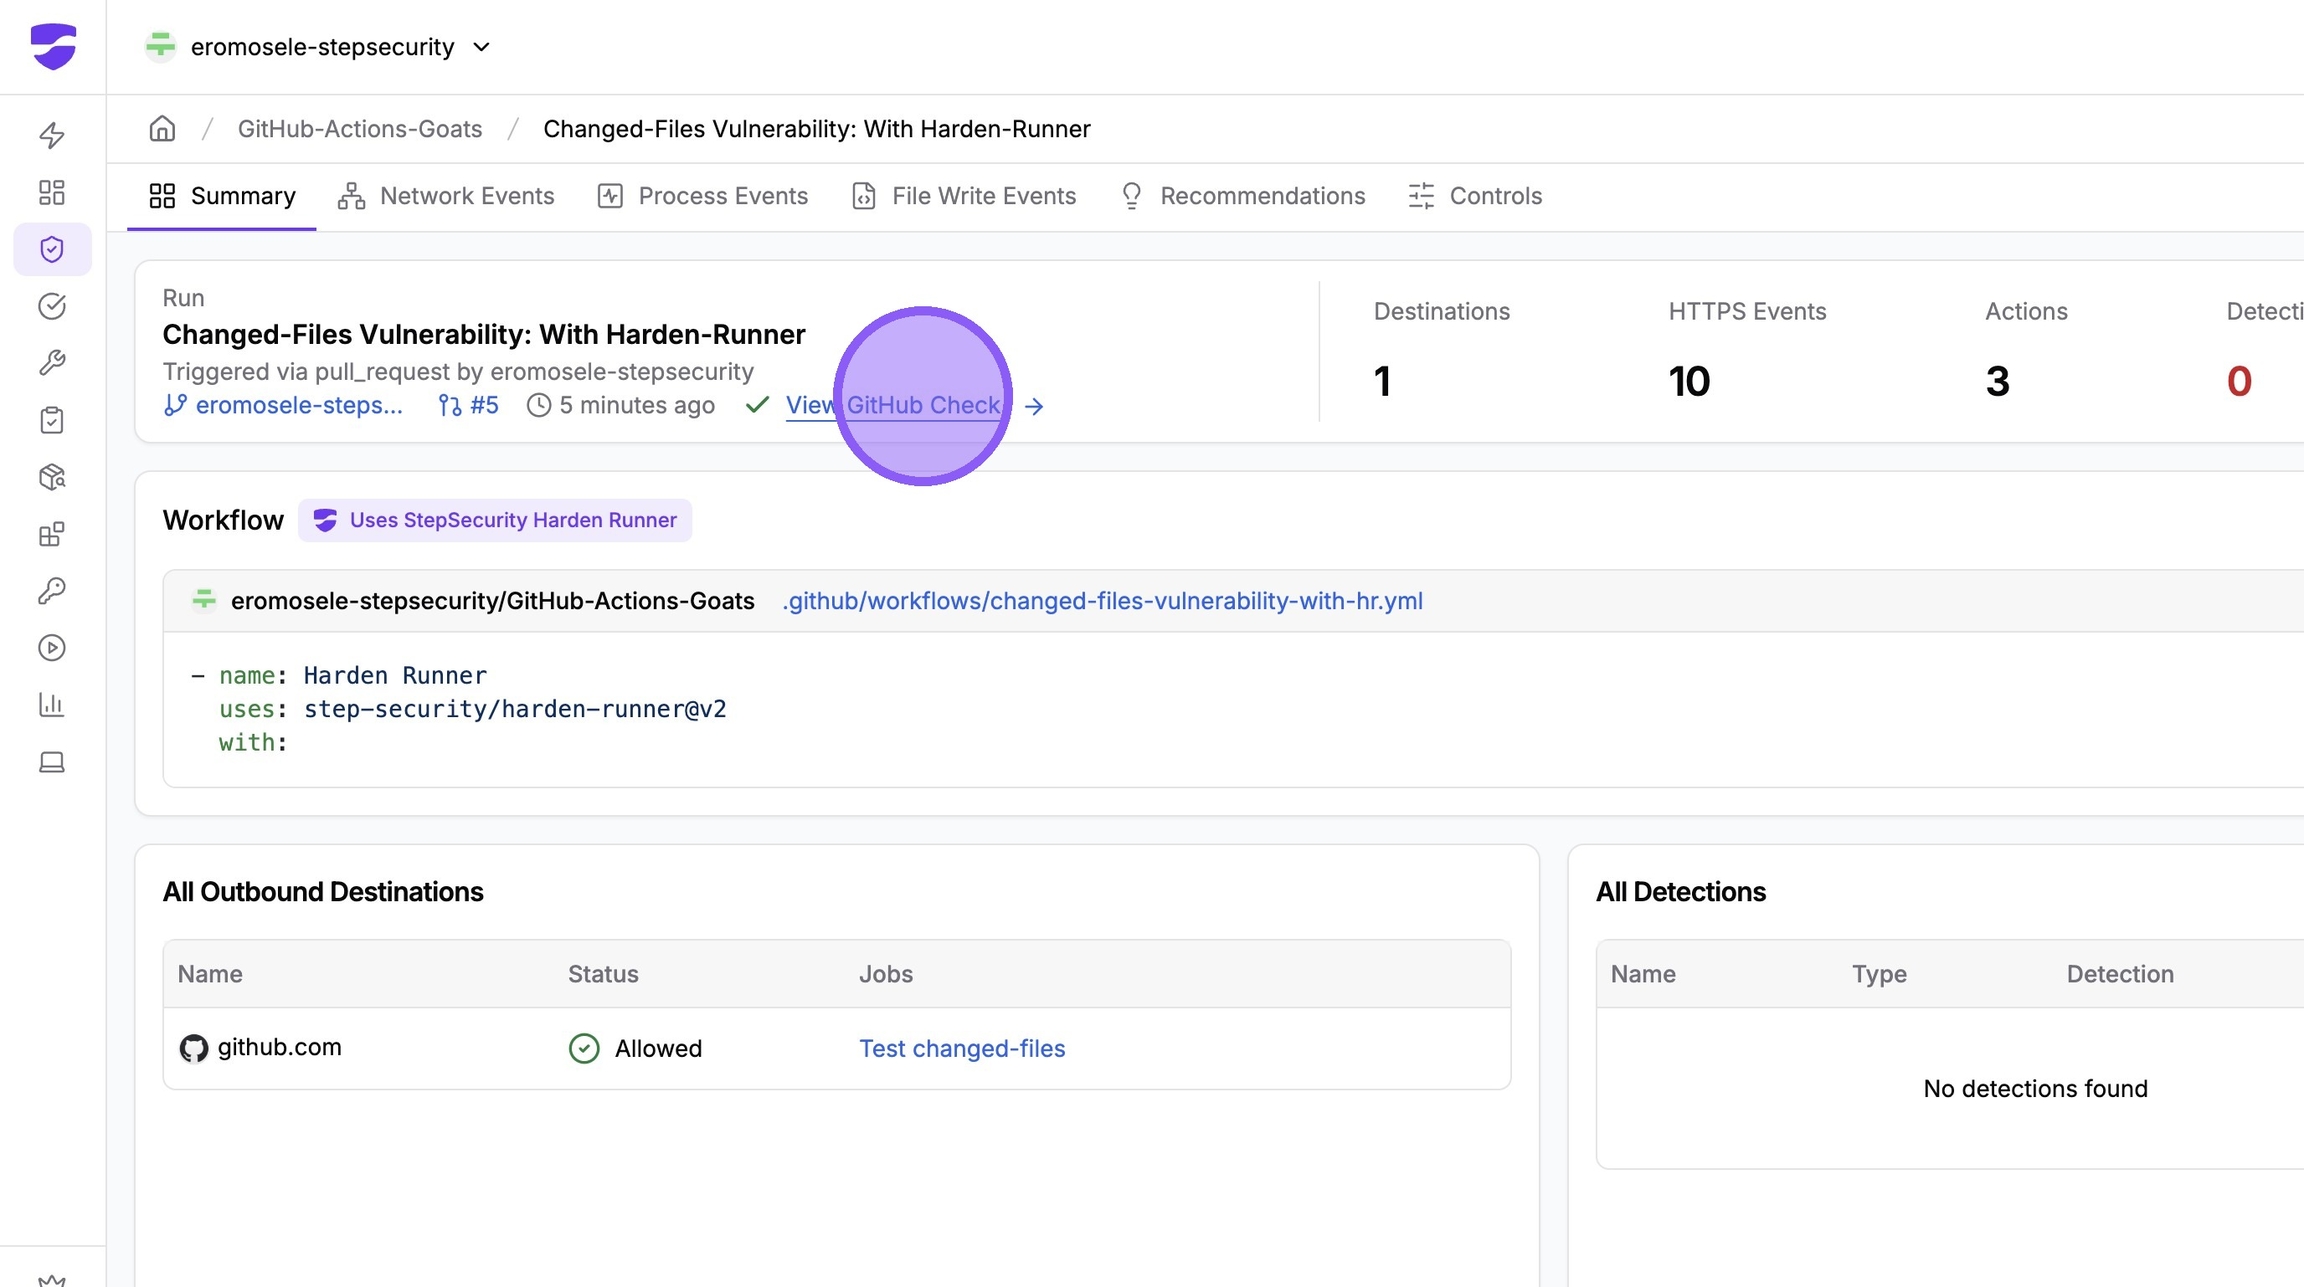Viewport: 2304px width, 1287px height.
Task: Open the Test changed-files job link
Action: pos(962,1048)
